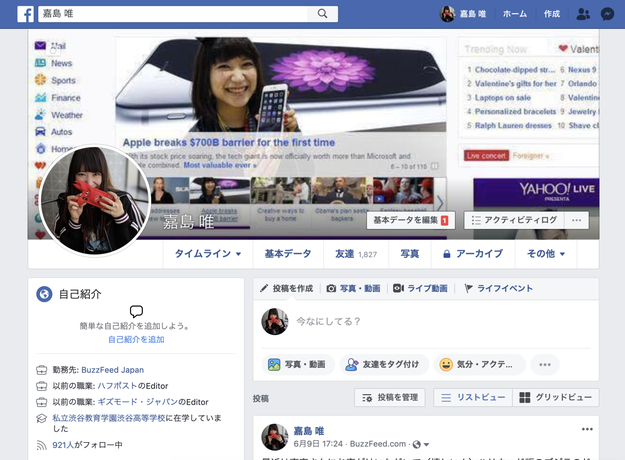Click the 投稿を作成 composer tab

287,288
